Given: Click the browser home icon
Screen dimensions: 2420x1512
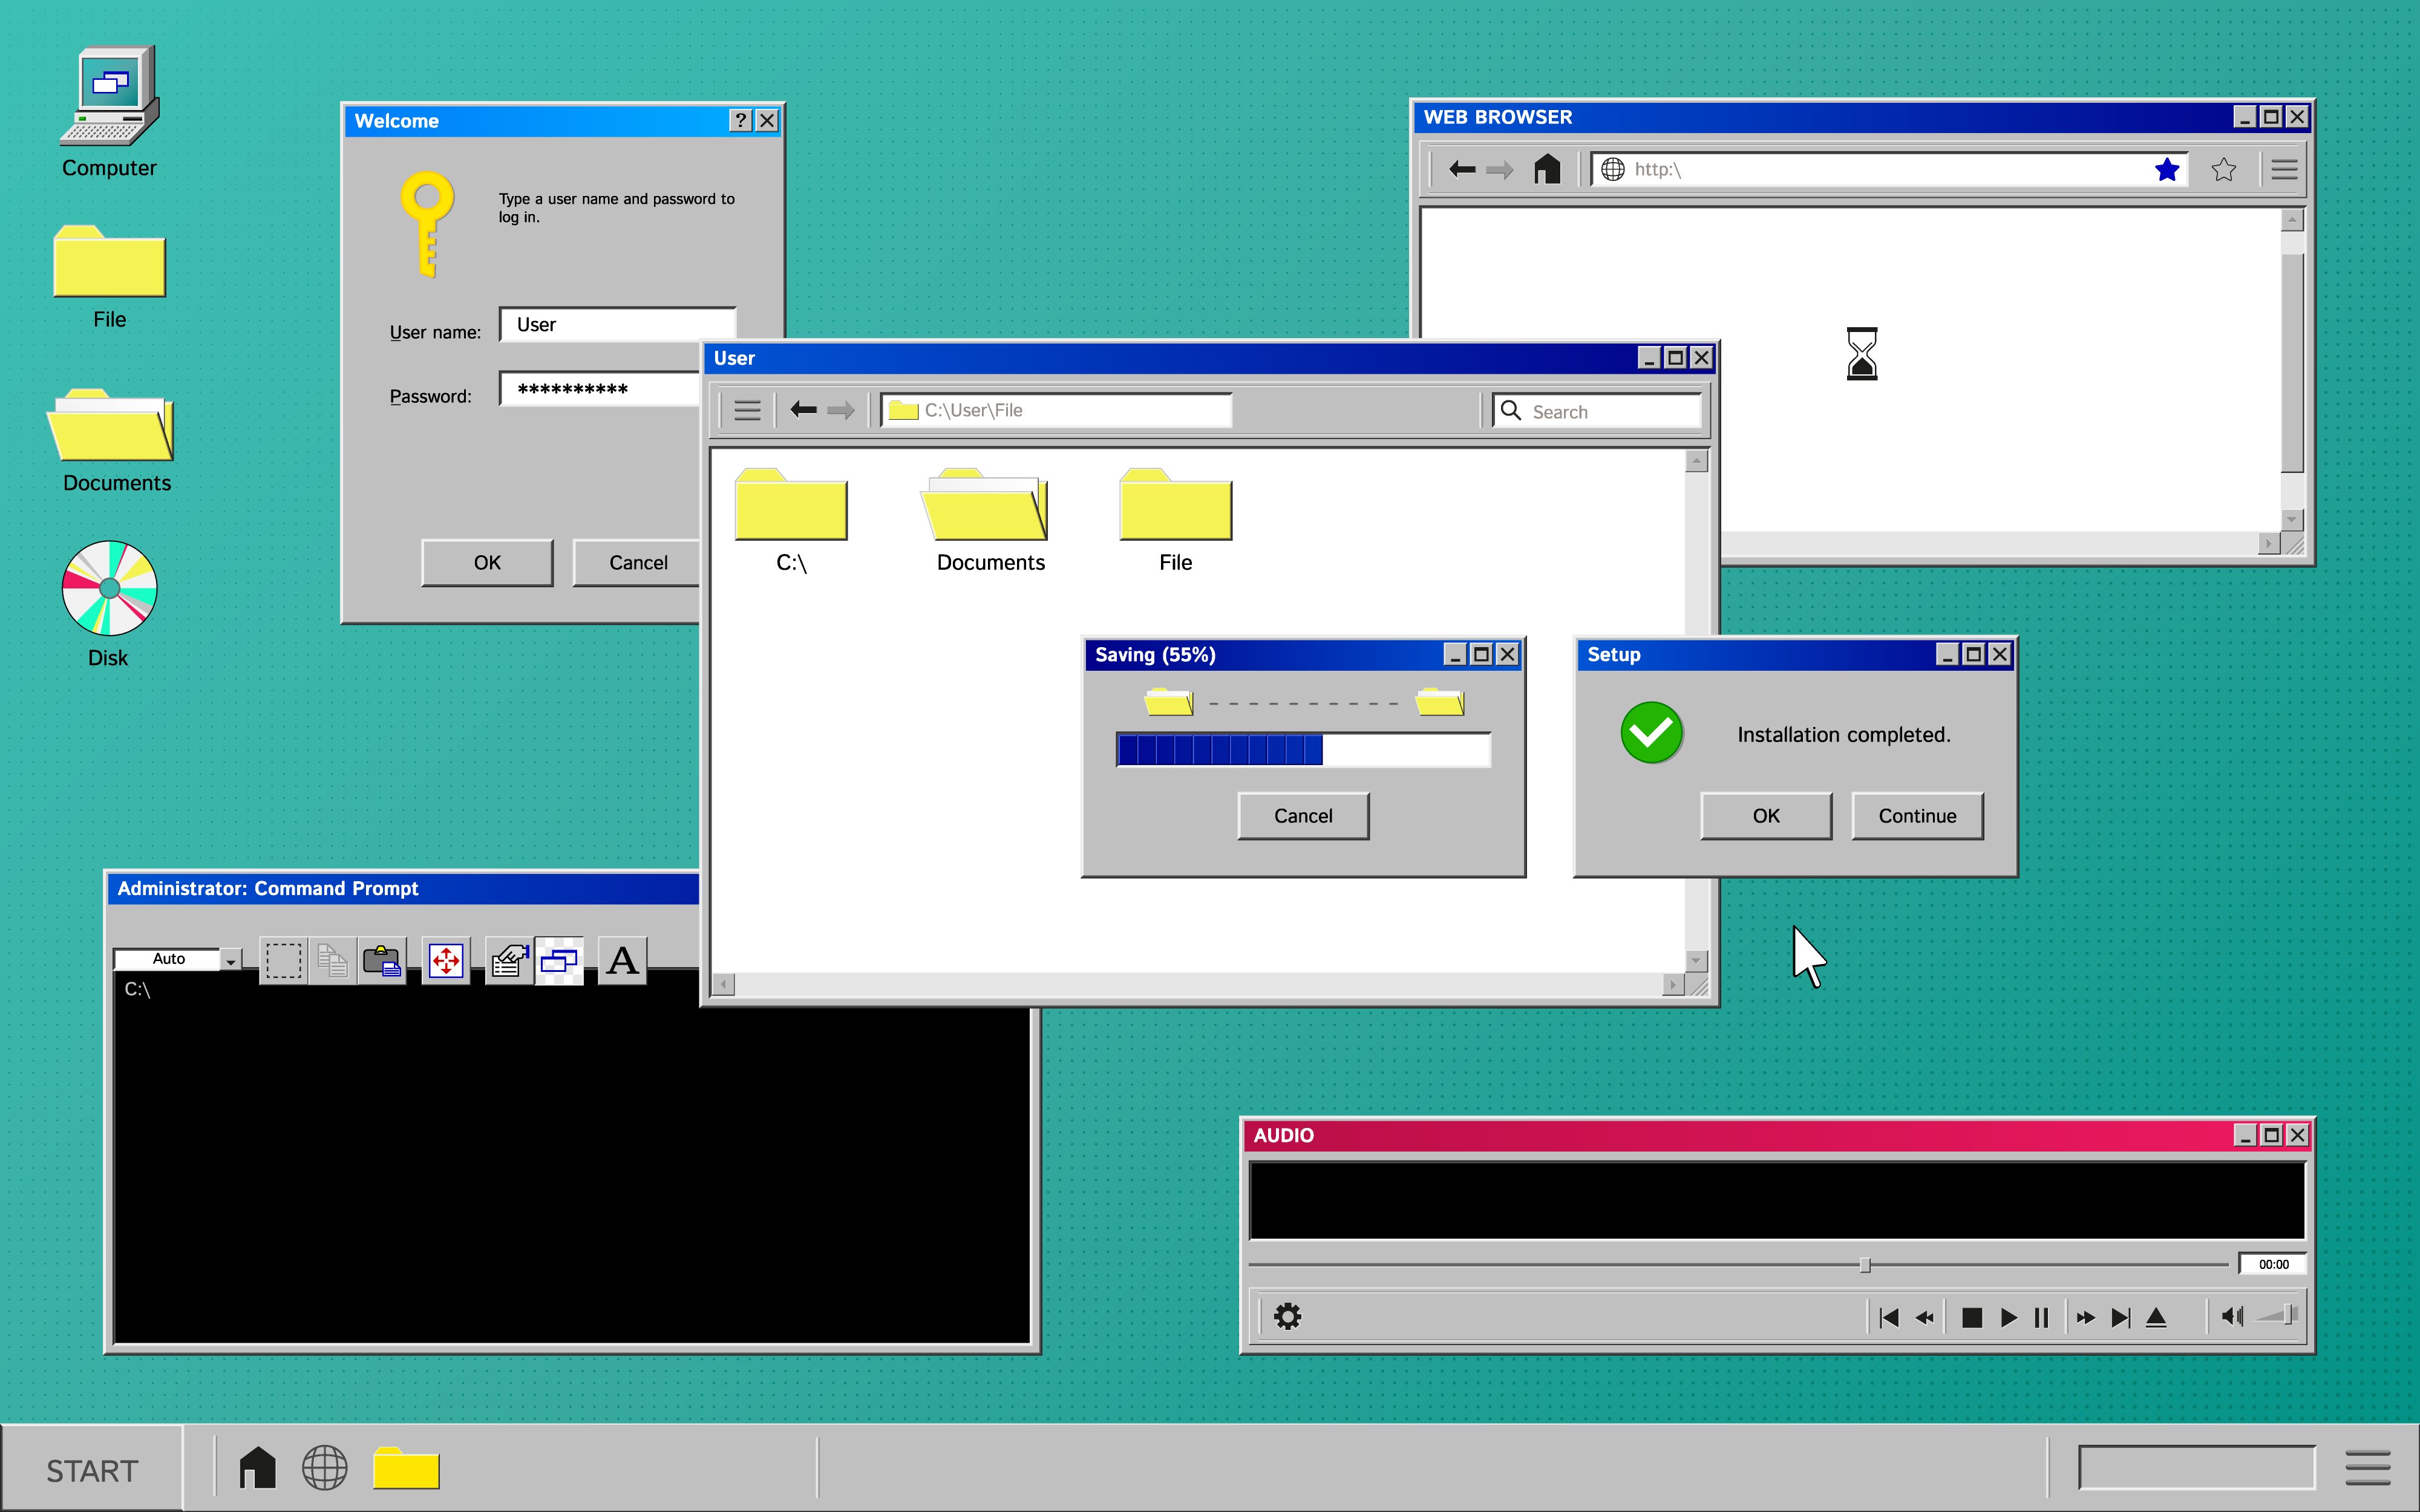Looking at the screenshot, I should point(1546,169).
